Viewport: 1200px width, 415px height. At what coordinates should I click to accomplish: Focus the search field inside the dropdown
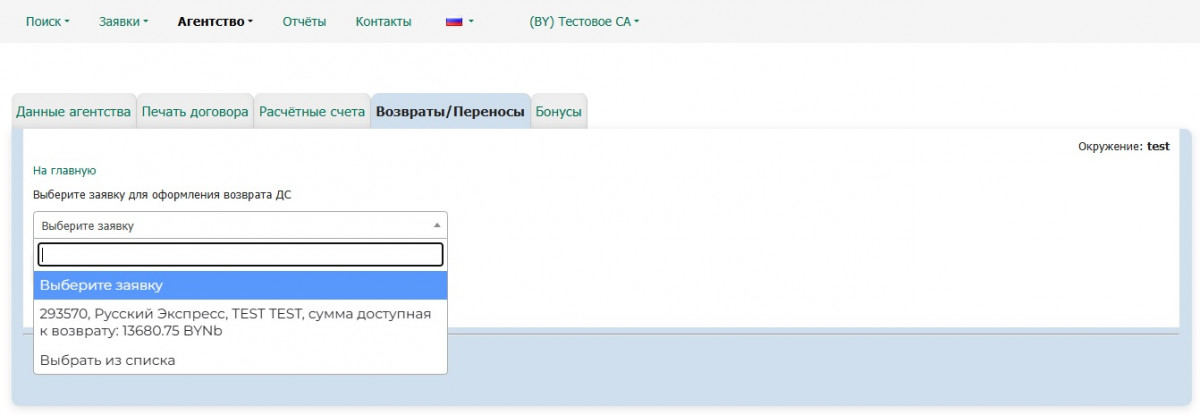point(240,255)
